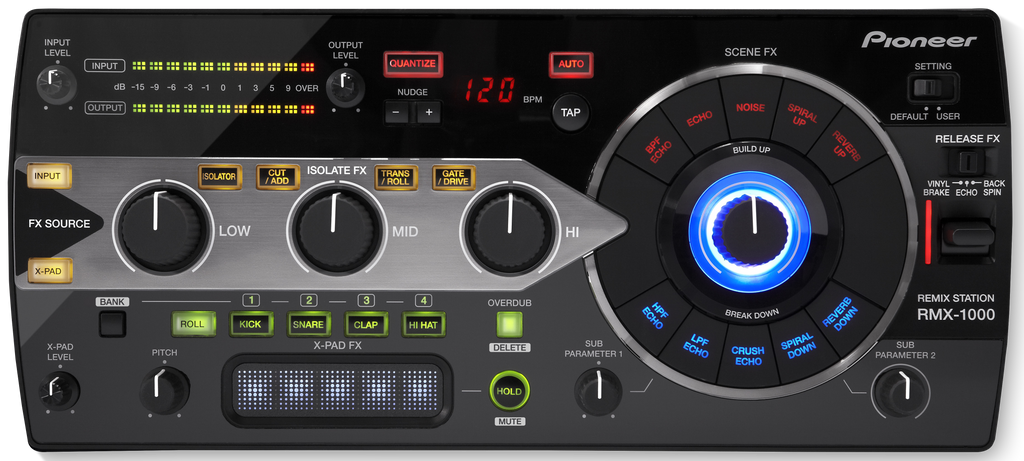The width and height of the screenshot is (1024, 461).
Task: Select the REVERB UP scene effect
Action: 846,147
